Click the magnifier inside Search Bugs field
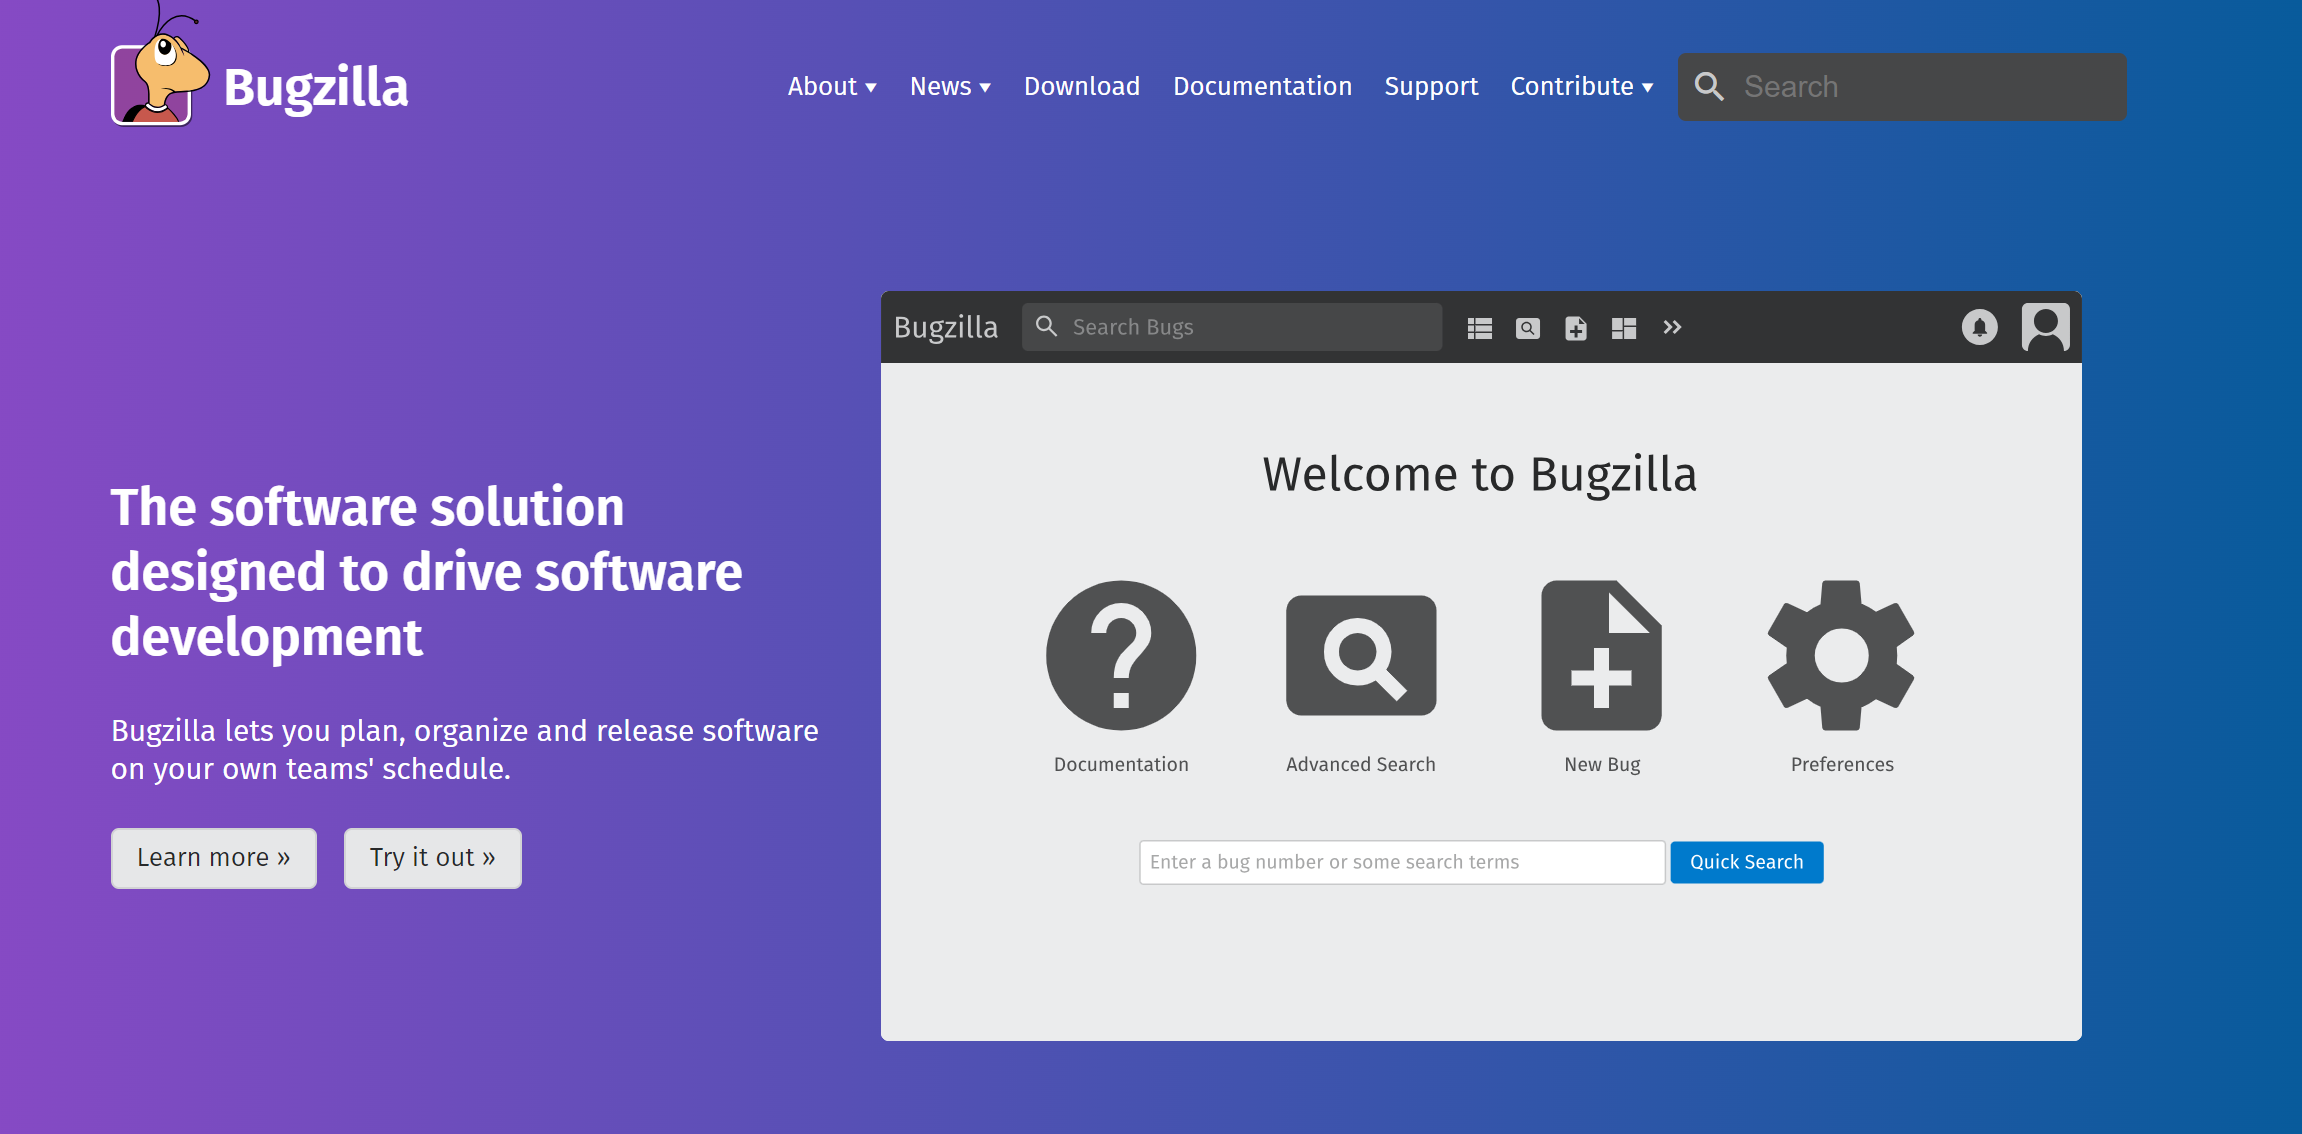Screen dimensions: 2302x1134 click(x=1046, y=327)
